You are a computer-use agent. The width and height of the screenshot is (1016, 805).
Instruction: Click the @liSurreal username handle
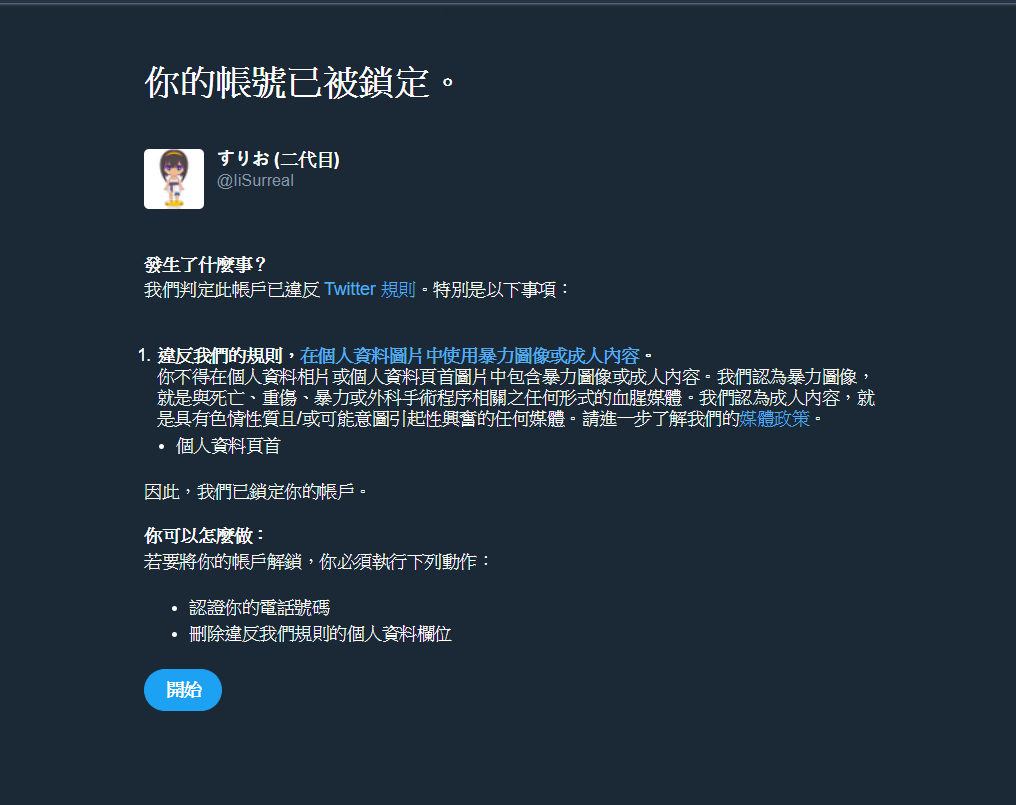click(x=255, y=181)
